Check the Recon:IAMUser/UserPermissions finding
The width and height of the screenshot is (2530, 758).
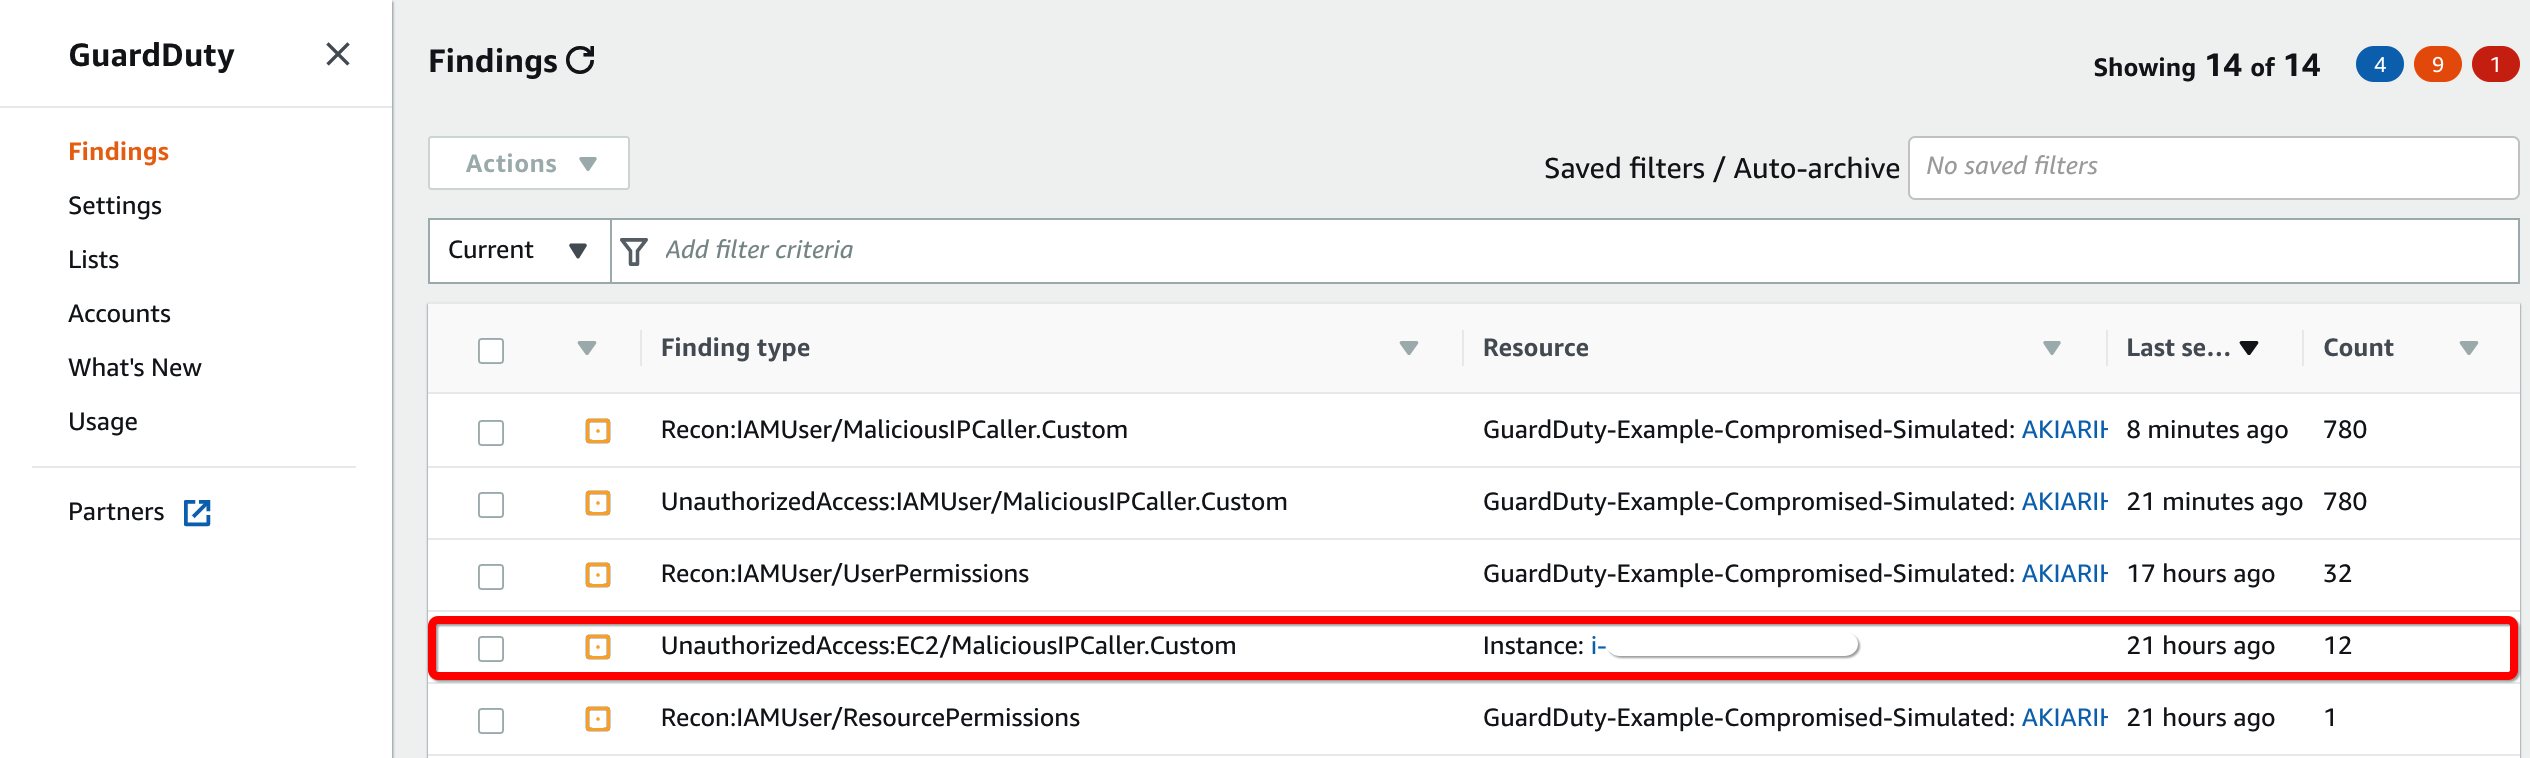pos(491,577)
